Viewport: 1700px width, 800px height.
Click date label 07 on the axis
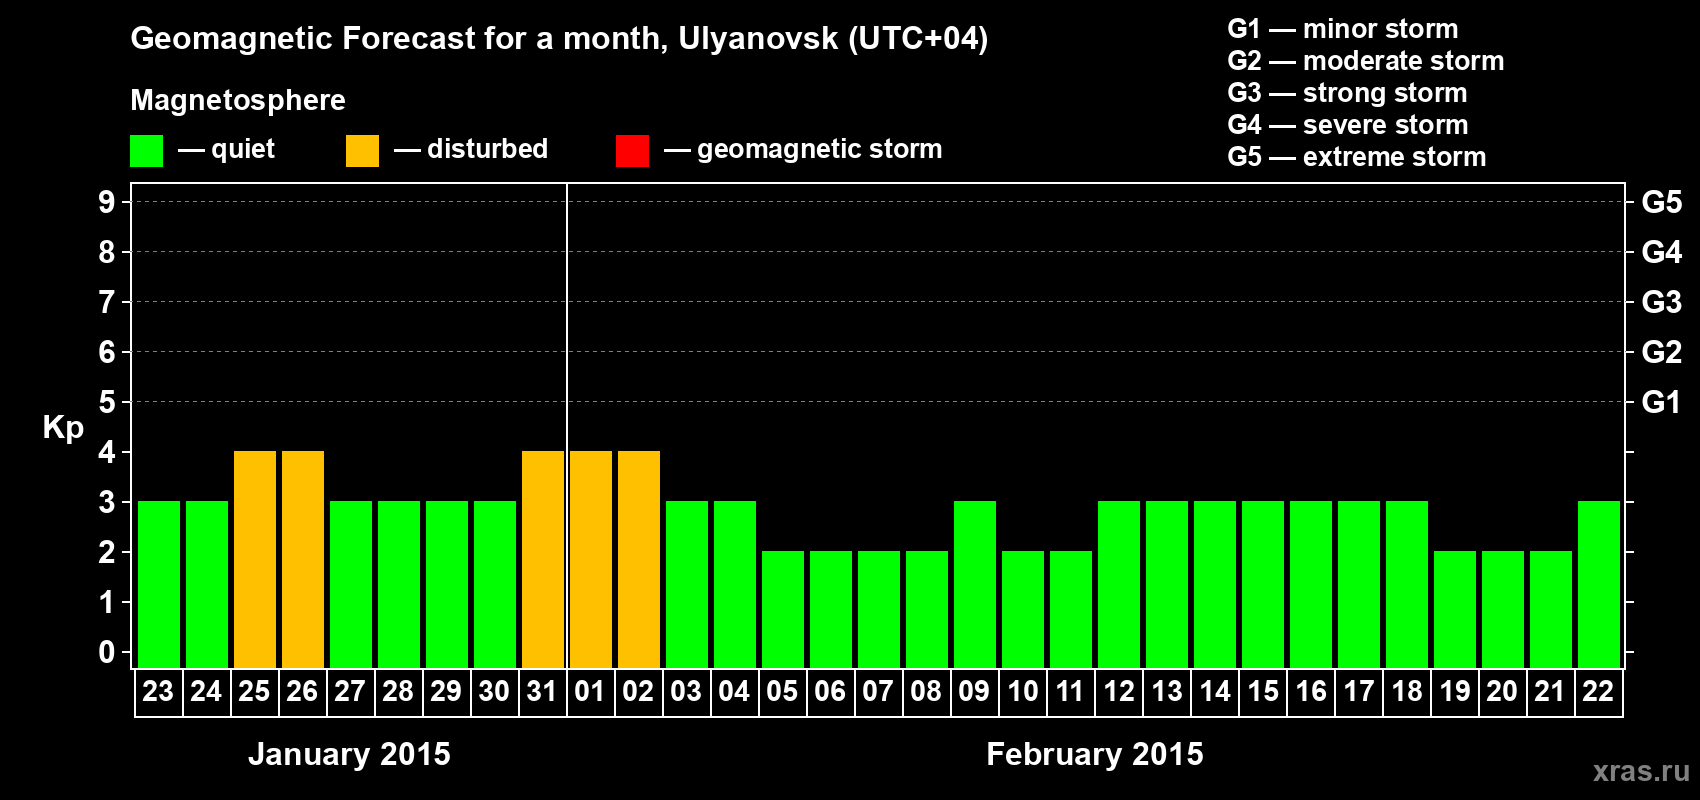pyautogui.click(x=878, y=692)
